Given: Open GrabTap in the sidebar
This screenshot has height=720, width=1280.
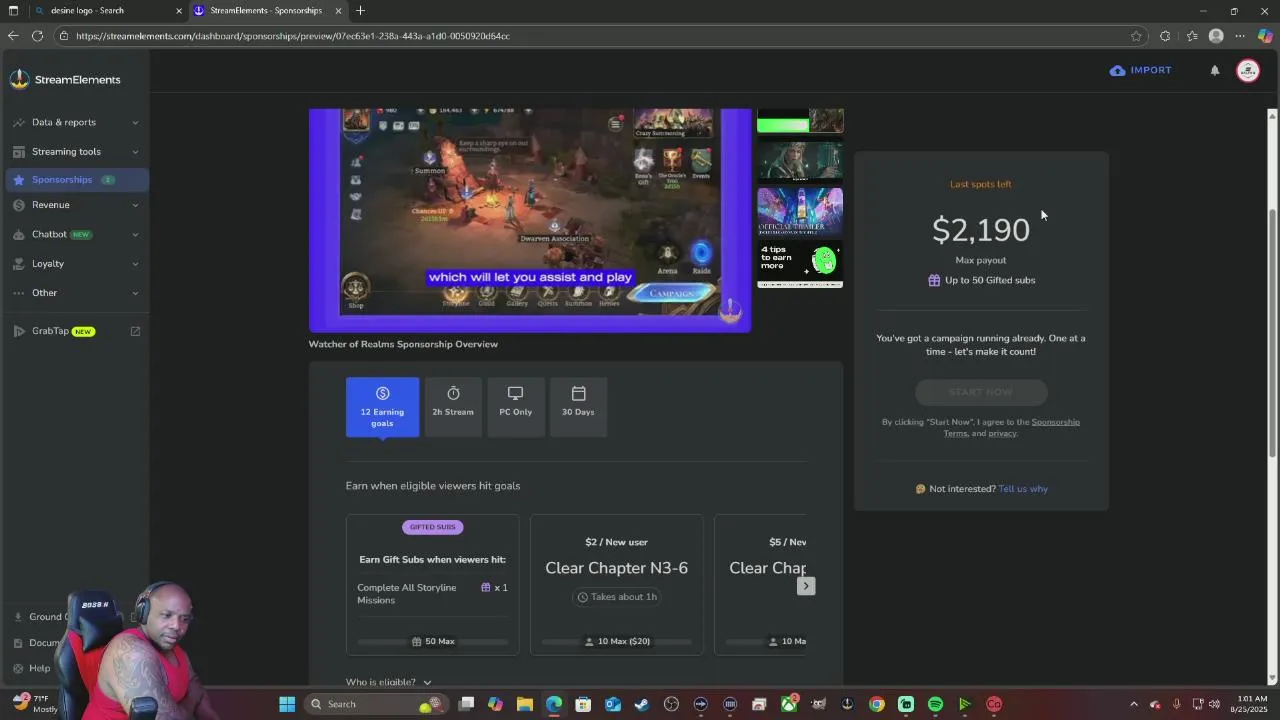Looking at the screenshot, I should [x=75, y=331].
